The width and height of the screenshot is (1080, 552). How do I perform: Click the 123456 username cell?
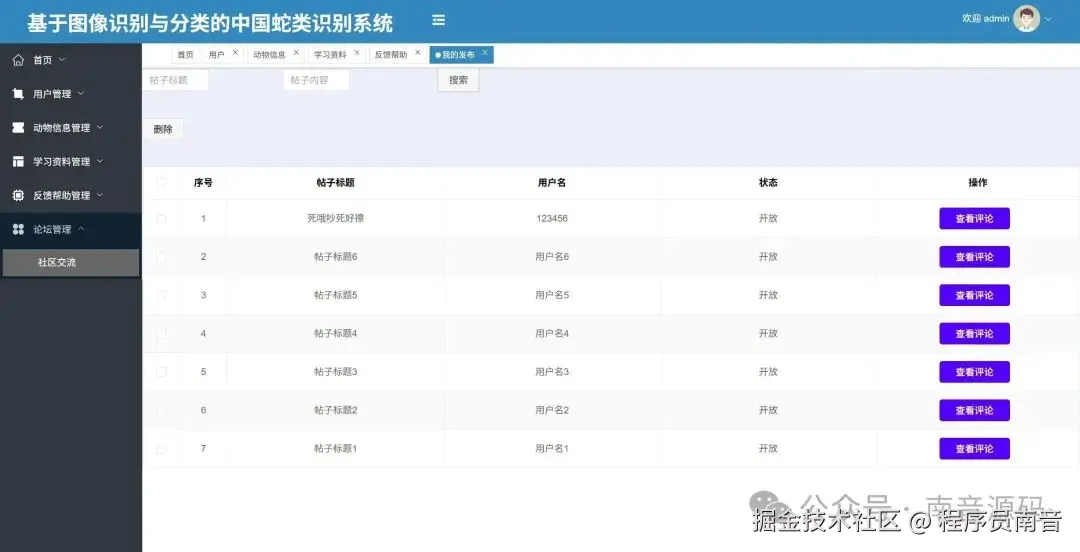tap(552, 218)
